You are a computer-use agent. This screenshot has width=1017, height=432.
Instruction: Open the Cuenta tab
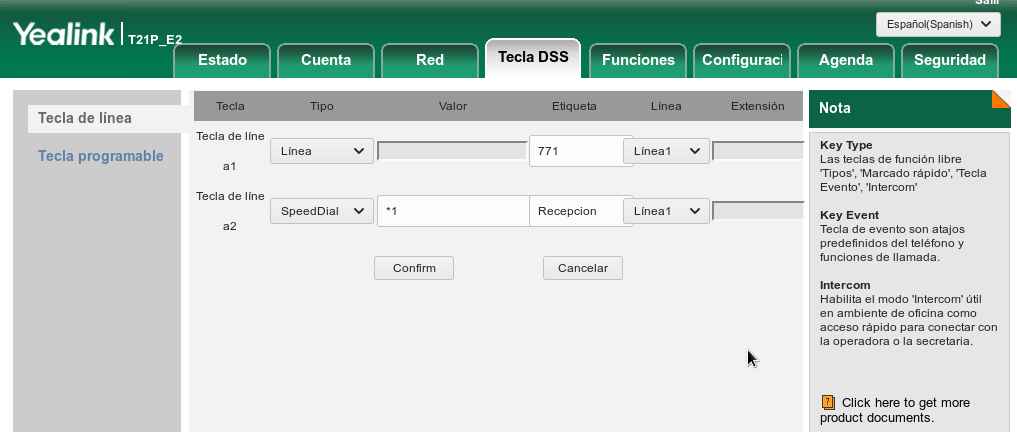click(326, 60)
